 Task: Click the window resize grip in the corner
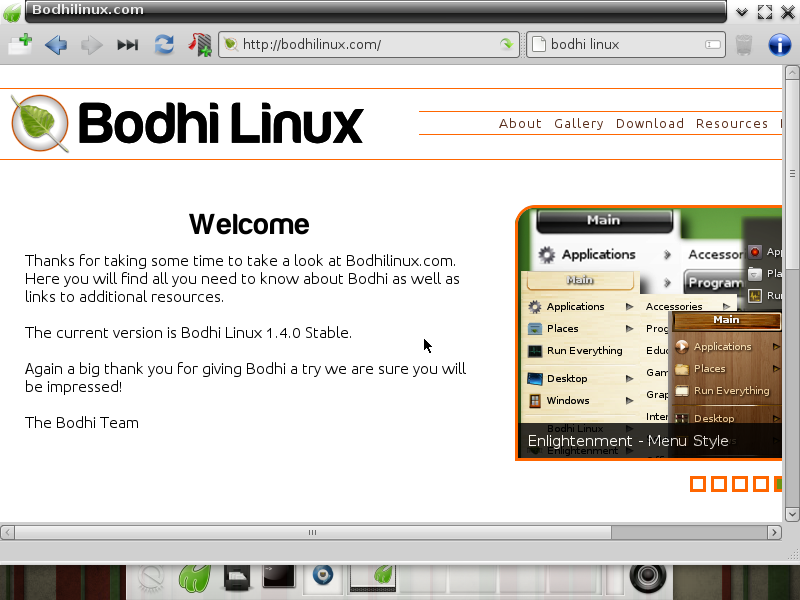pyautogui.click(x=793, y=554)
